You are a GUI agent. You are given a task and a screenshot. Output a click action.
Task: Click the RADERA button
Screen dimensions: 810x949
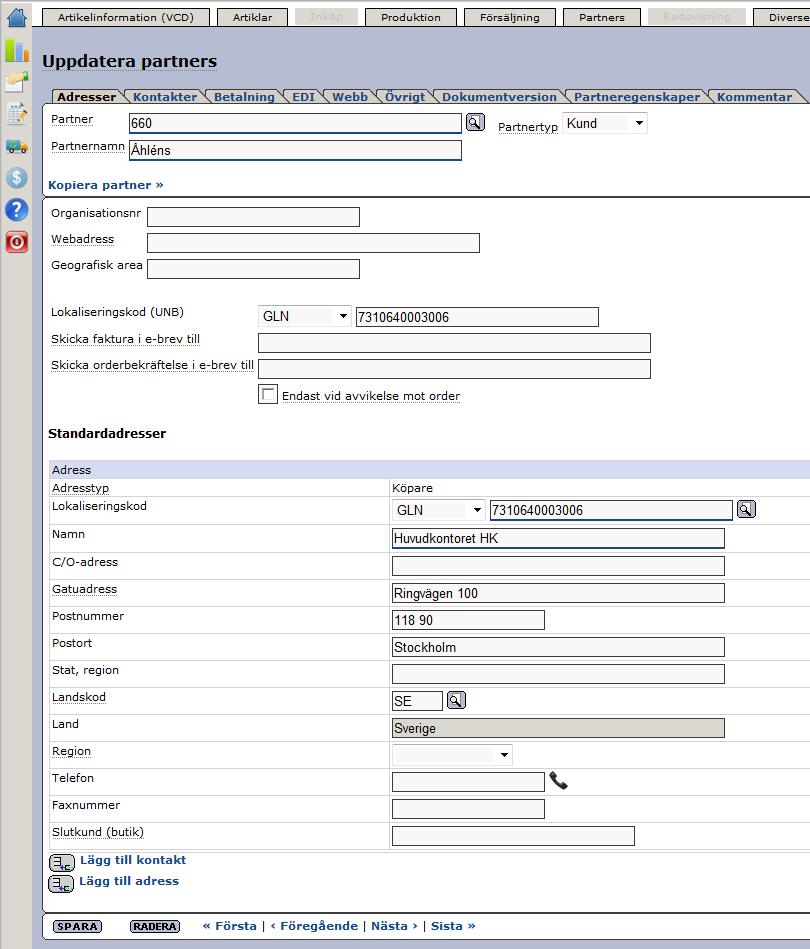tap(155, 926)
